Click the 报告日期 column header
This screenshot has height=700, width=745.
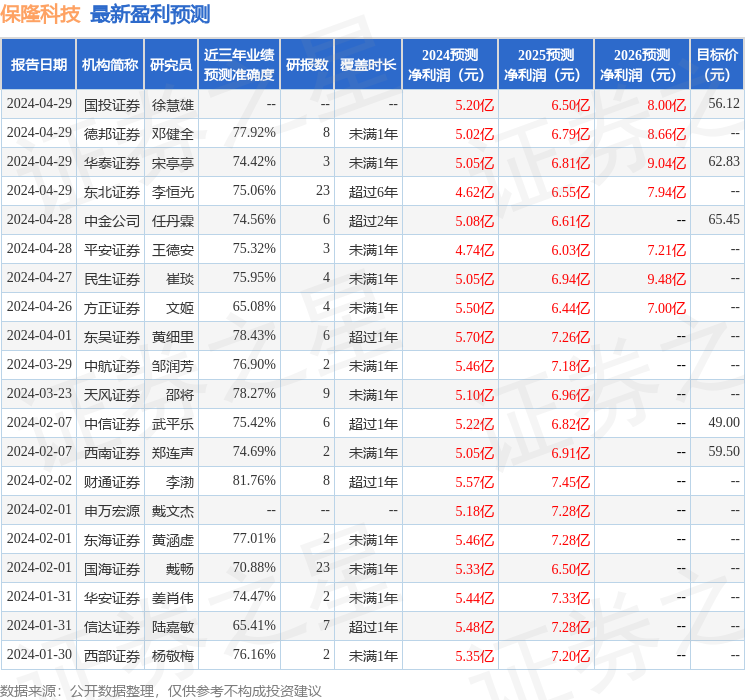38,64
